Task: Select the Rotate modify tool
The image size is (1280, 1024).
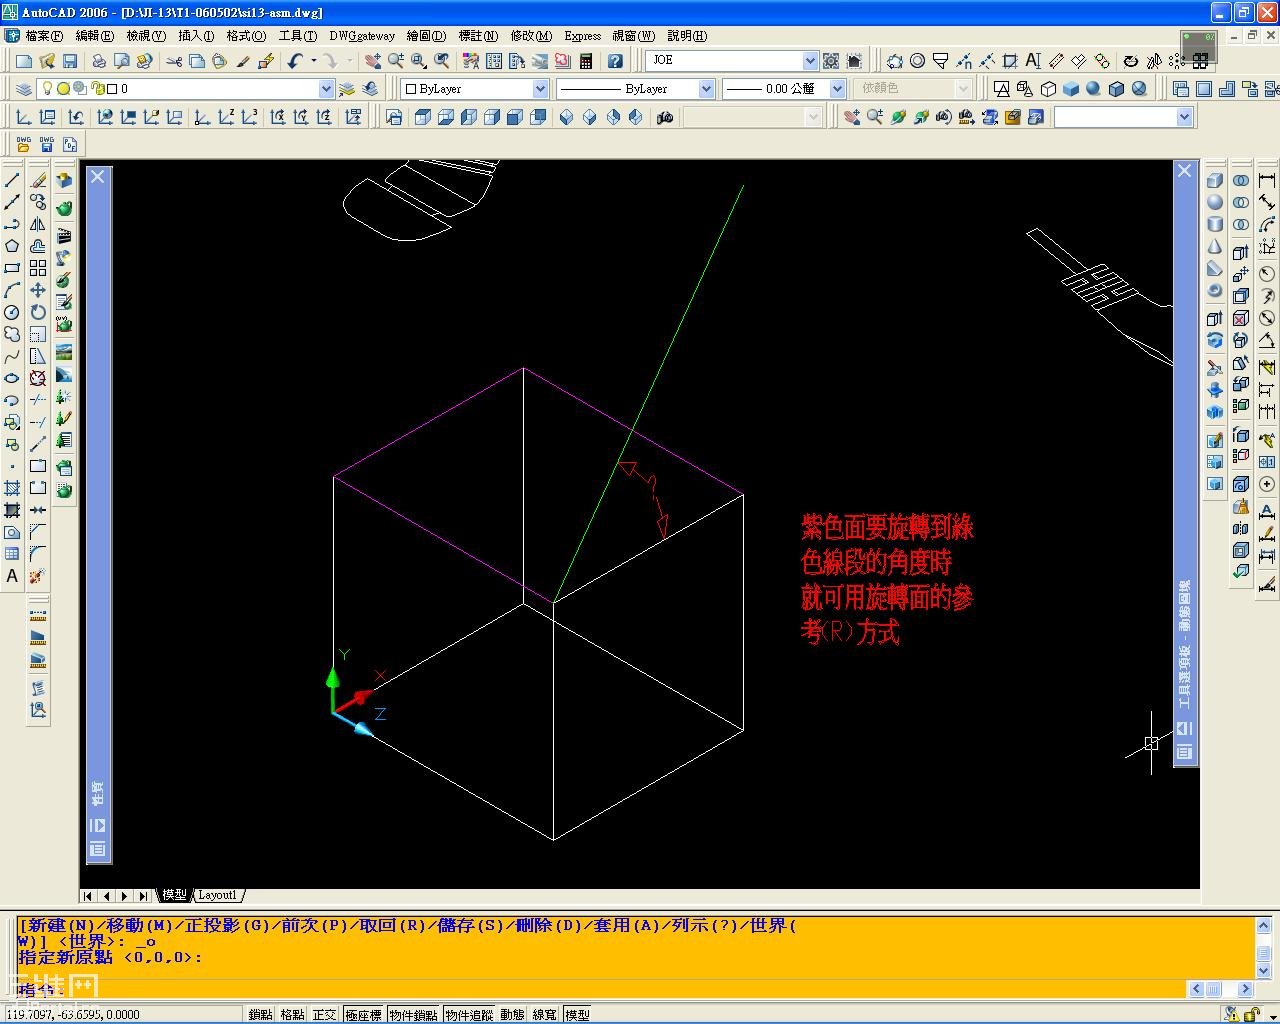Action: [38, 312]
